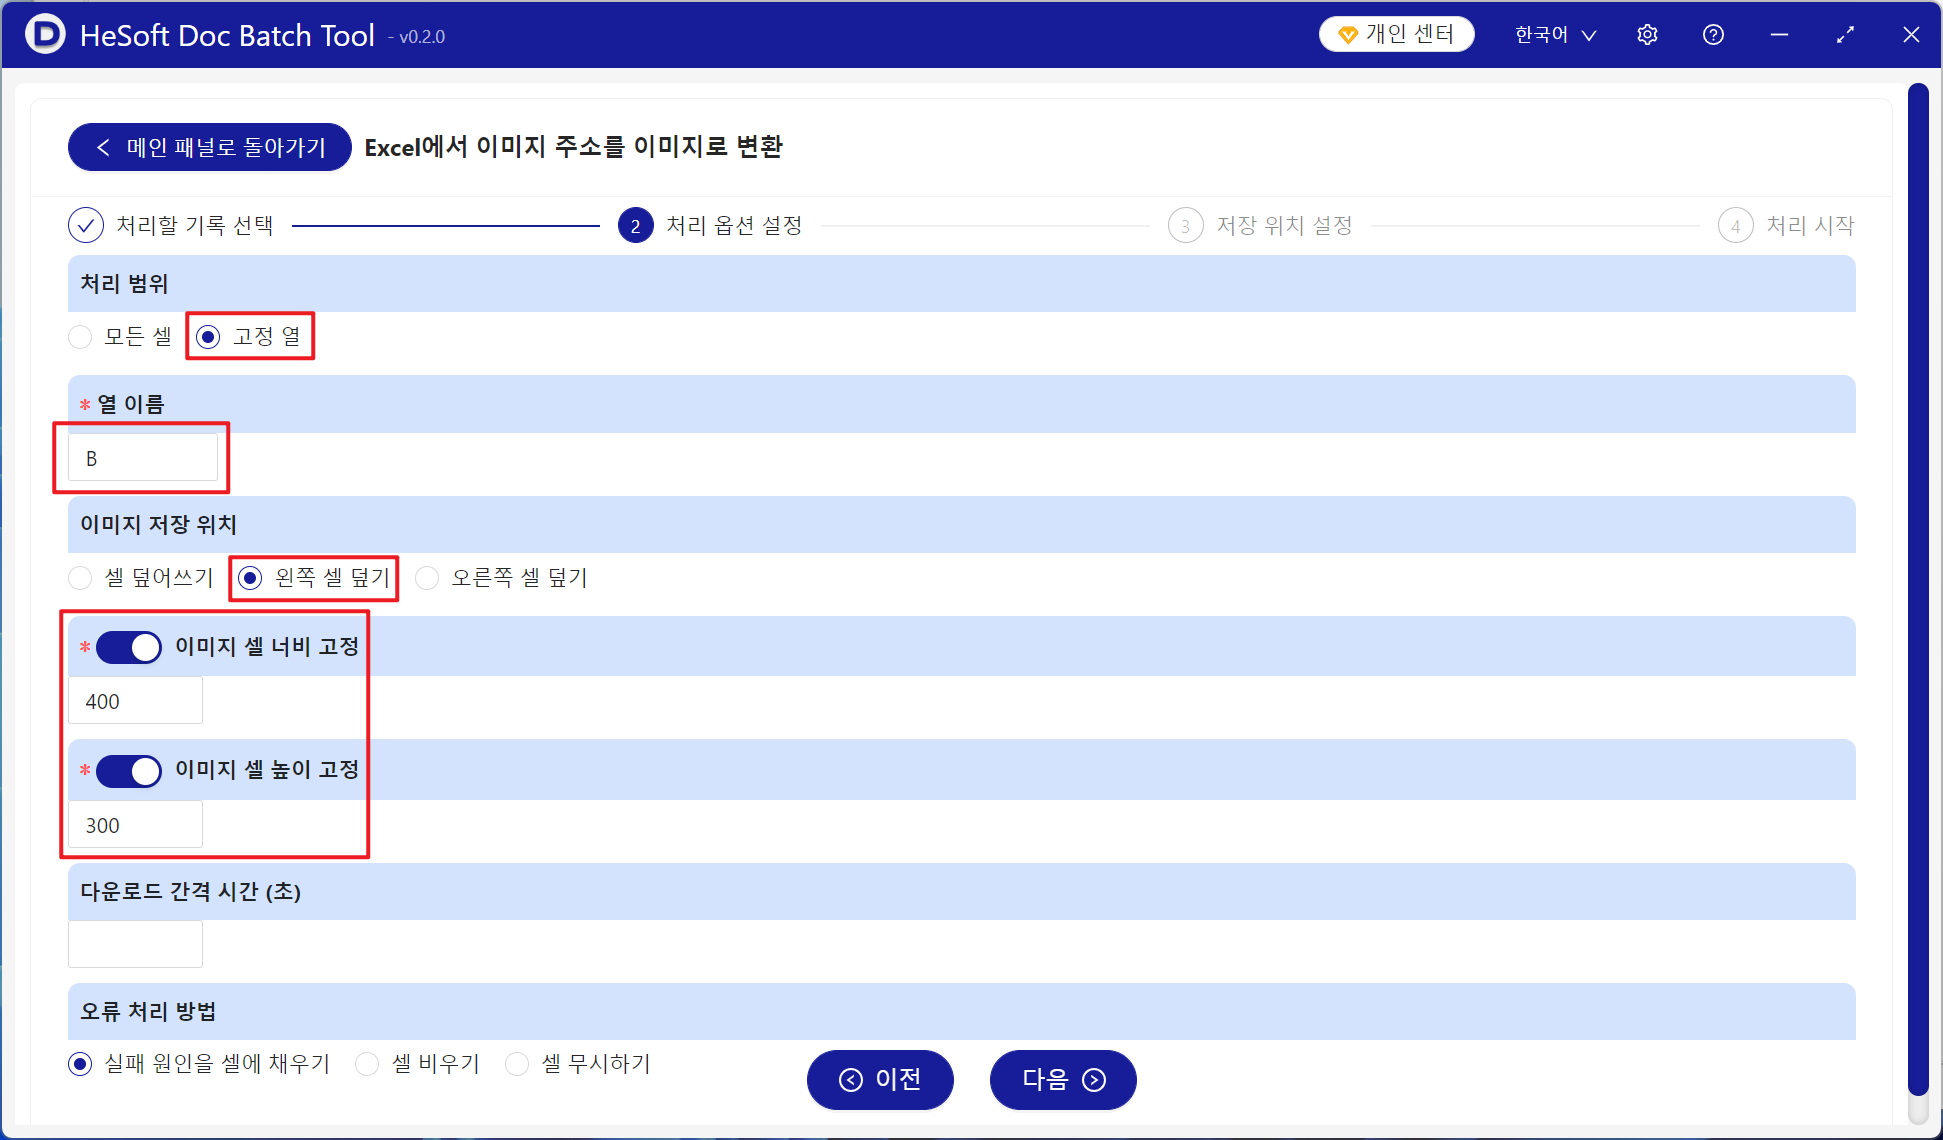The width and height of the screenshot is (1943, 1140).
Task: Click the fullscreen expand arrows icon
Action: click(1845, 35)
